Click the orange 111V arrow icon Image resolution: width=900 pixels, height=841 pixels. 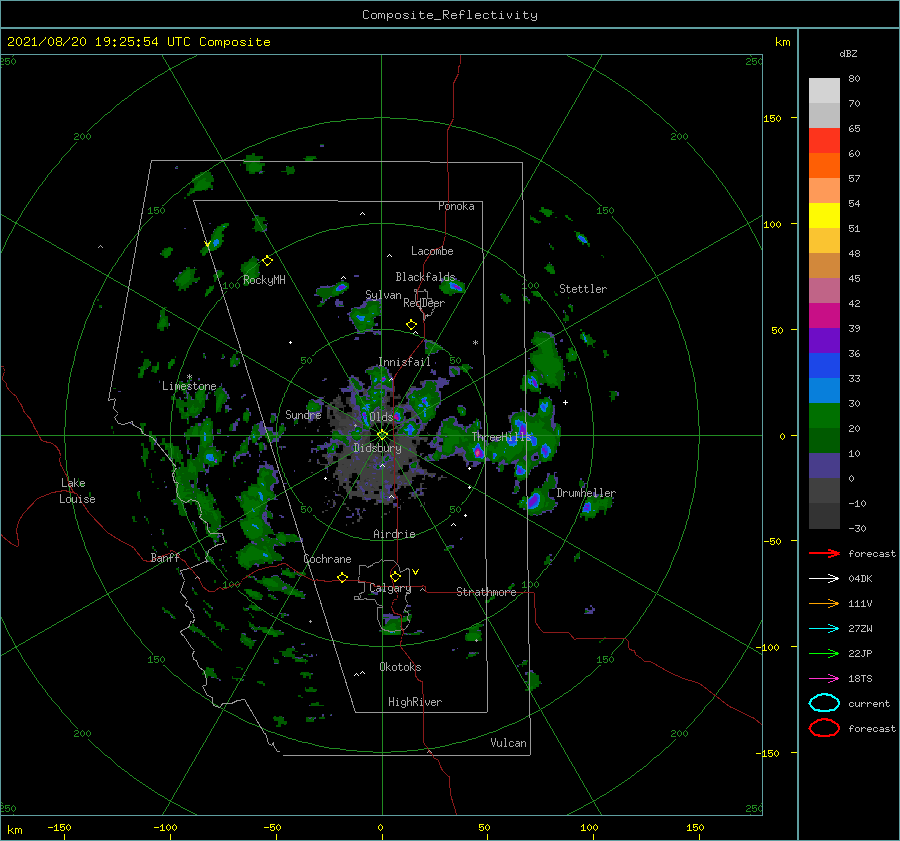tap(824, 603)
